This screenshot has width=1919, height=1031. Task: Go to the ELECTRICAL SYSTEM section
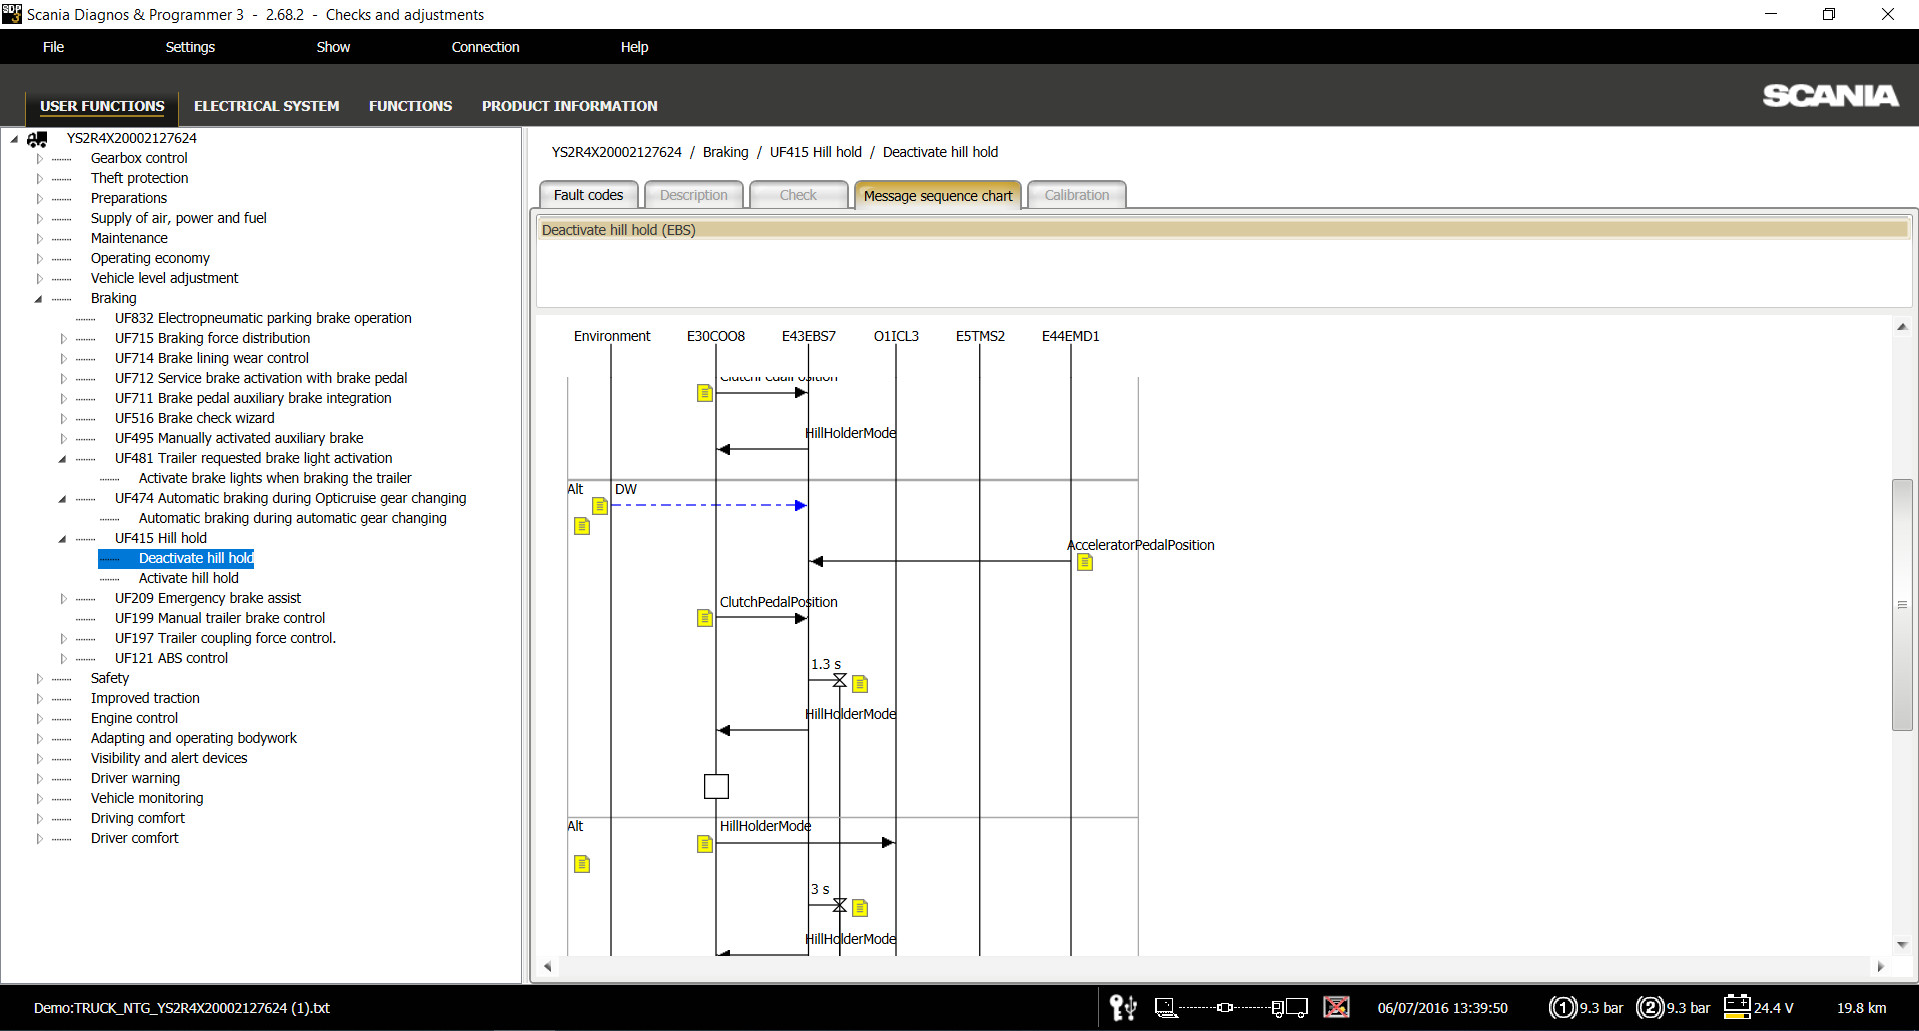point(266,106)
